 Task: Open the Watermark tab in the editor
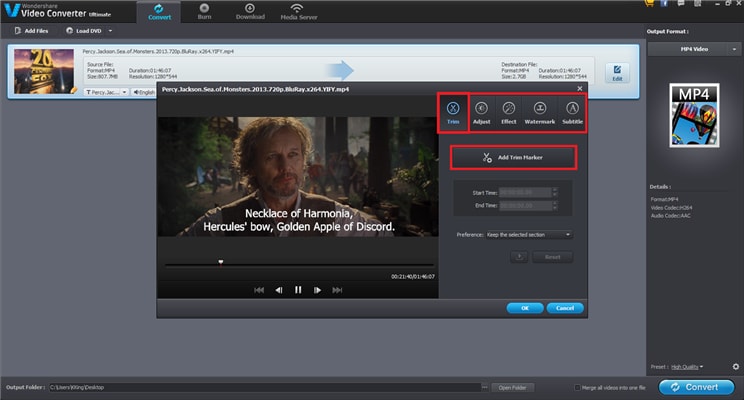[539, 113]
